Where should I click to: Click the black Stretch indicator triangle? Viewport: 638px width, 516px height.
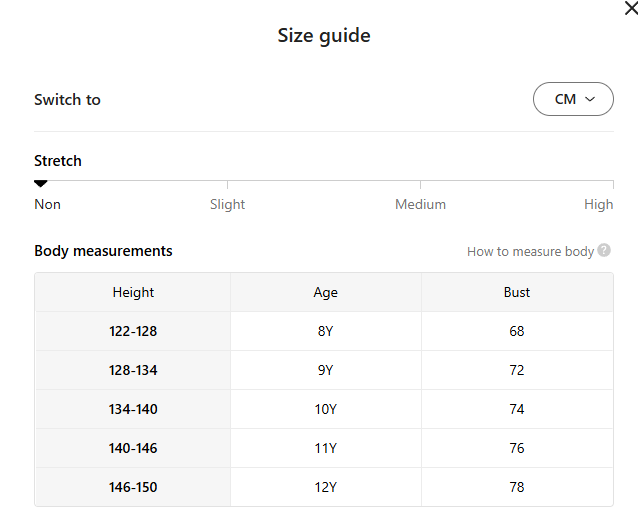(x=40, y=184)
